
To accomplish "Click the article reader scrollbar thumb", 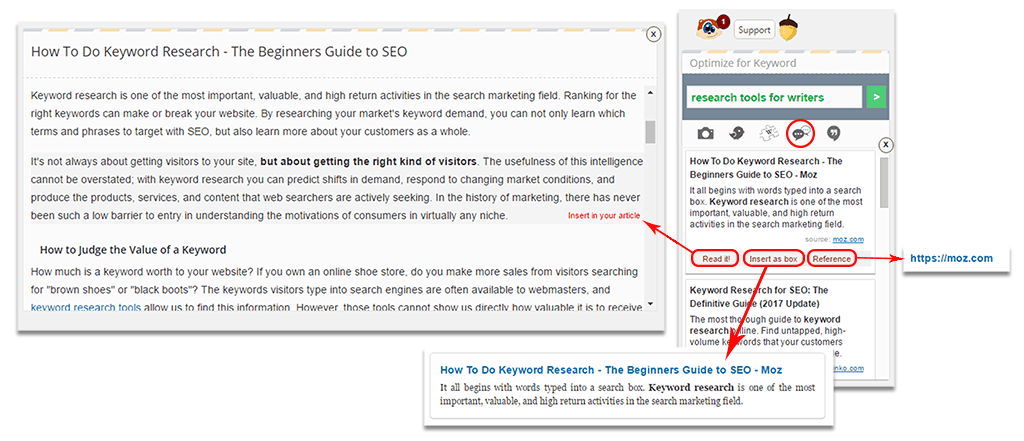I will [x=650, y=131].
